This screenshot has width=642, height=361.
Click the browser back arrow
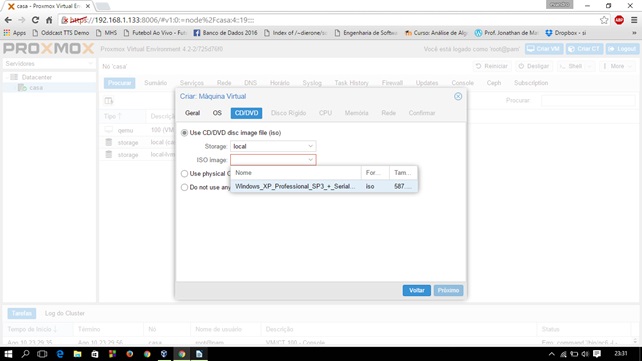click(8, 20)
